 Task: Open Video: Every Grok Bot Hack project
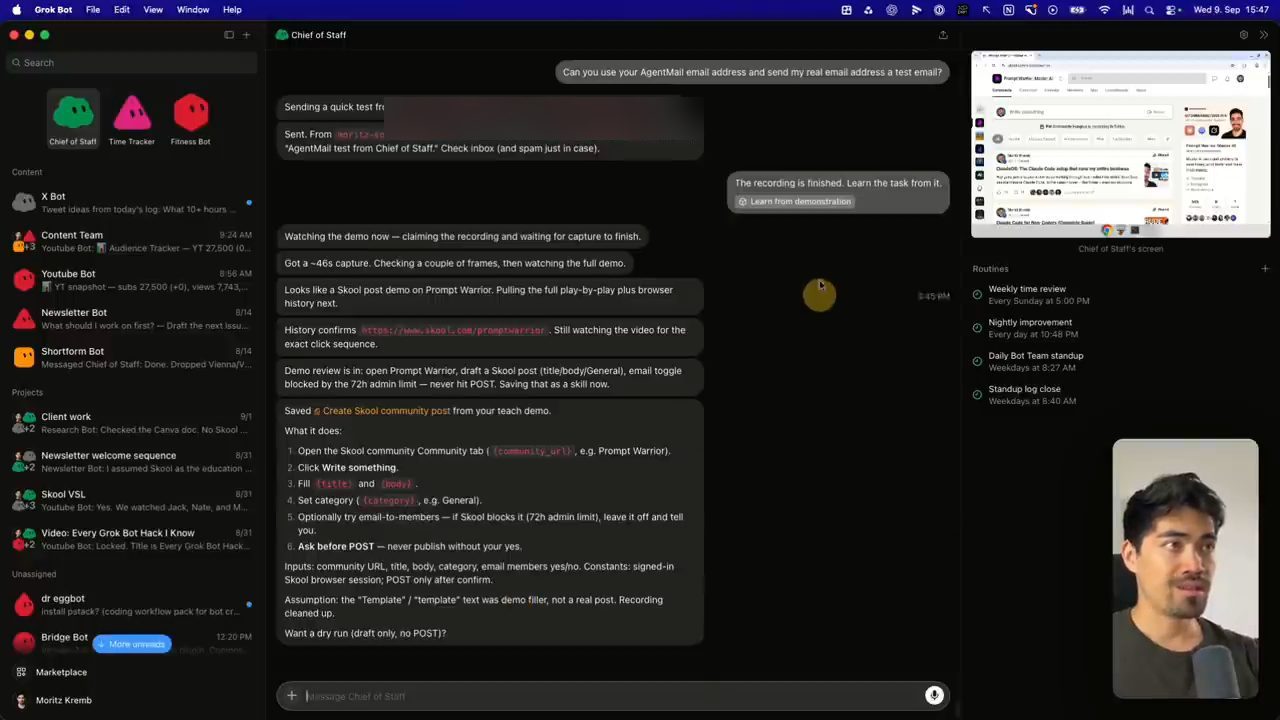[132, 540]
